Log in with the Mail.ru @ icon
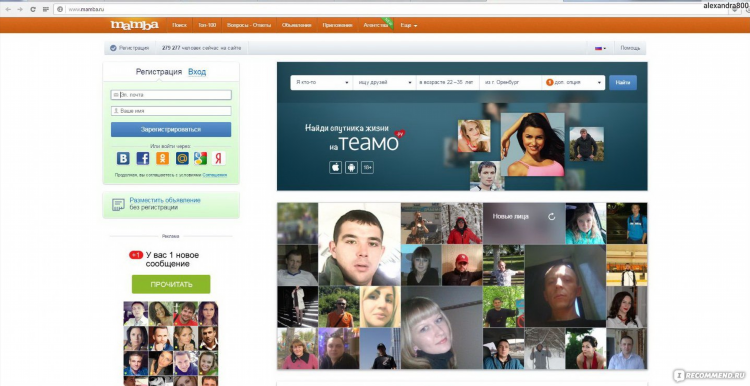 click(x=182, y=158)
